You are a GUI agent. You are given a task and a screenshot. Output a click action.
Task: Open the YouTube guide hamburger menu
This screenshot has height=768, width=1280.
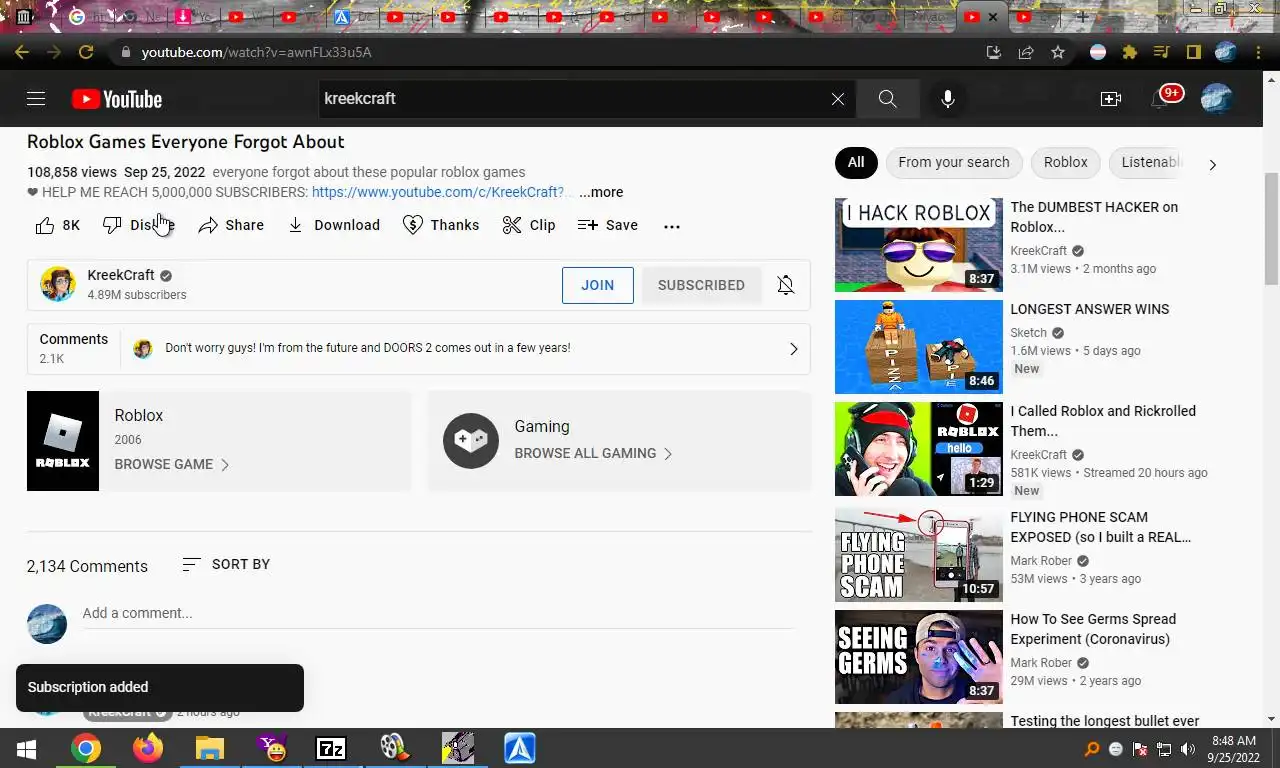point(36,99)
